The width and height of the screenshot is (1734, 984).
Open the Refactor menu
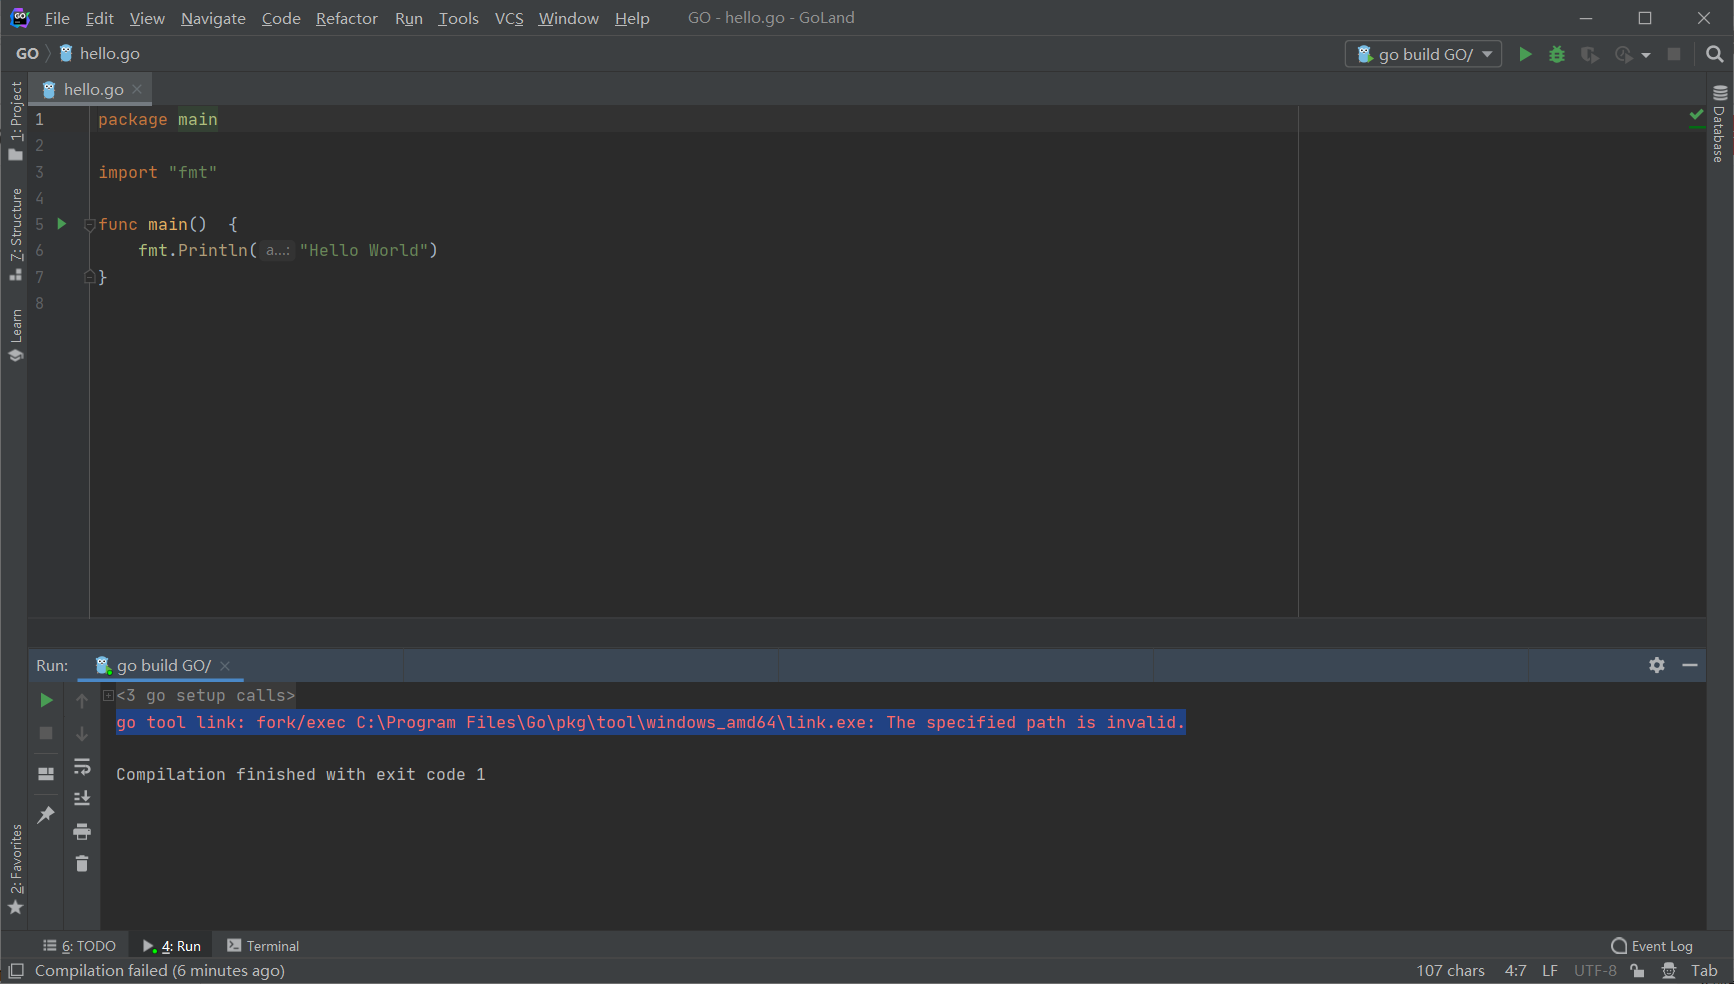point(347,18)
